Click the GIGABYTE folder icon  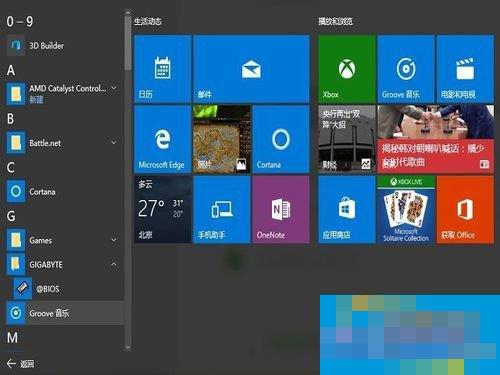click(16, 264)
